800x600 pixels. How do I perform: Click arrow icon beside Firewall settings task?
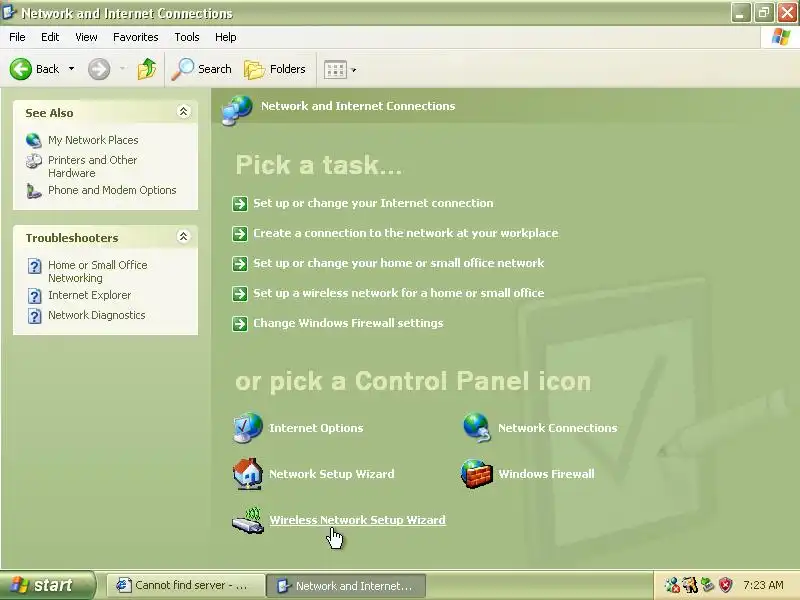[x=240, y=324]
